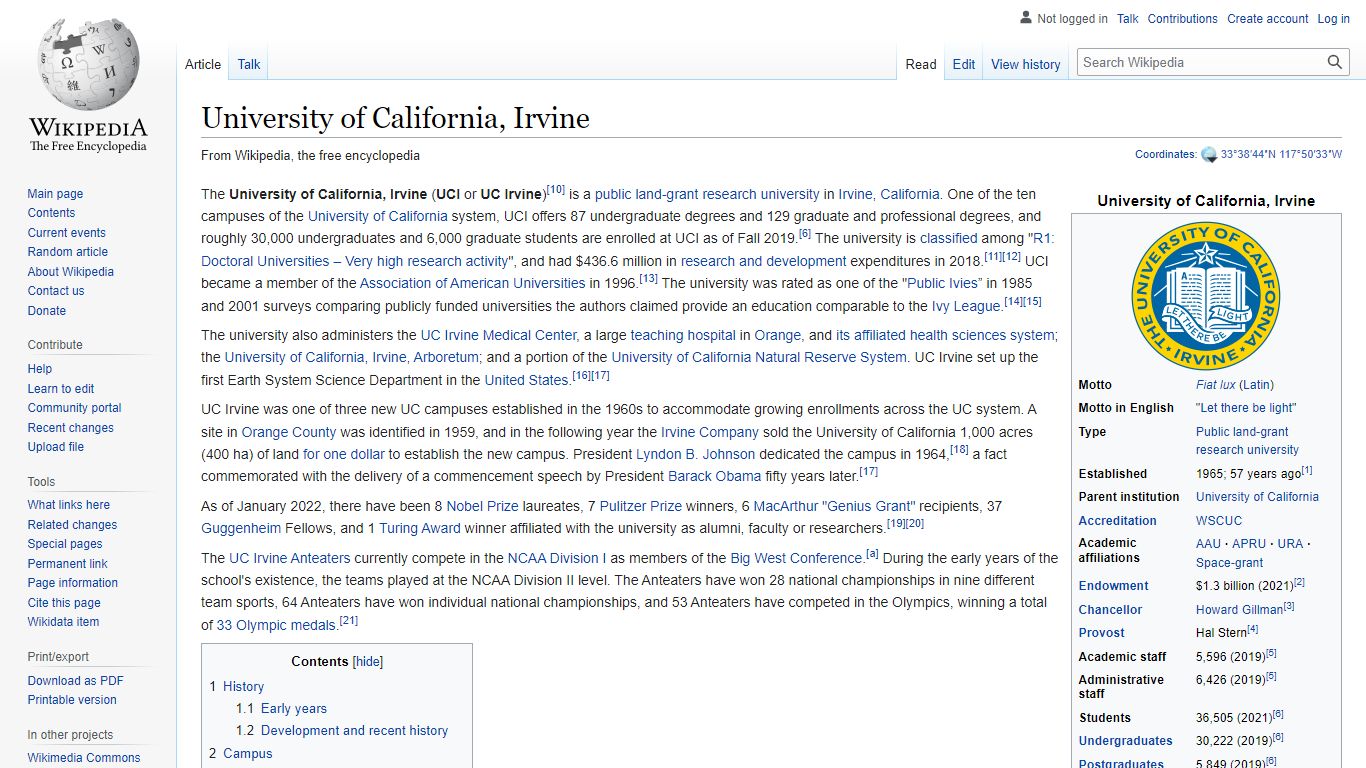This screenshot has width=1366, height=768.
Task: Open 33 Olympic medals link
Action: point(276,625)
